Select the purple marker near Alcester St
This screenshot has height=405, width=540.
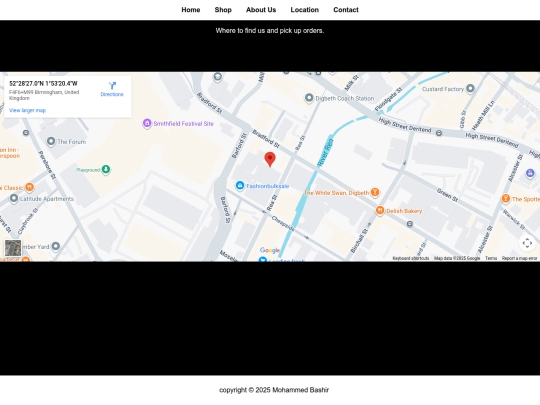(530, 173)
